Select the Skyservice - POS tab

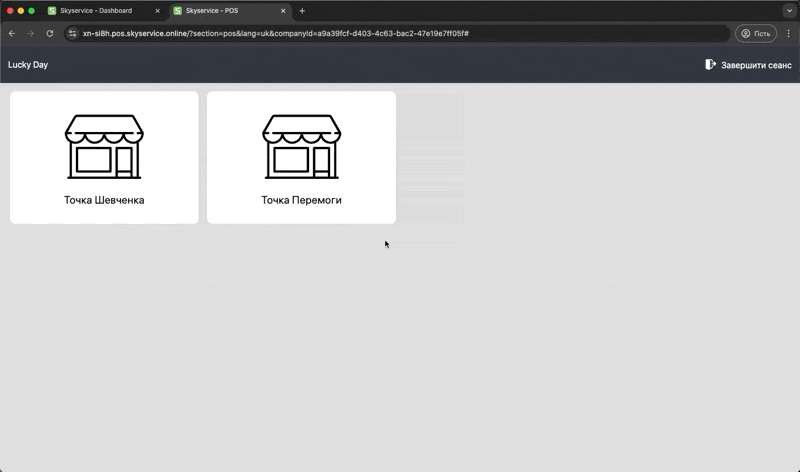coord(218,11)
